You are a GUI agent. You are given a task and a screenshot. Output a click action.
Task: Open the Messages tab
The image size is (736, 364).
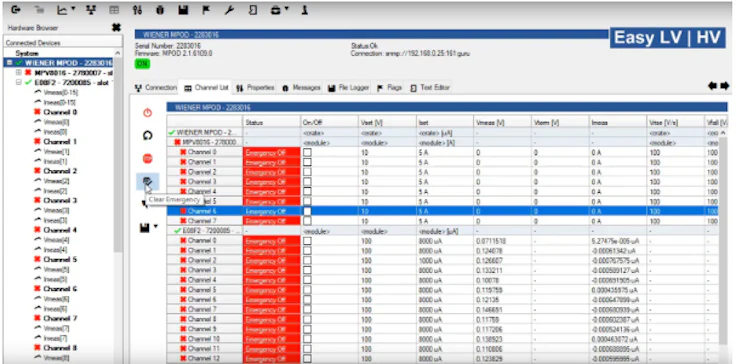pos(302,88)
